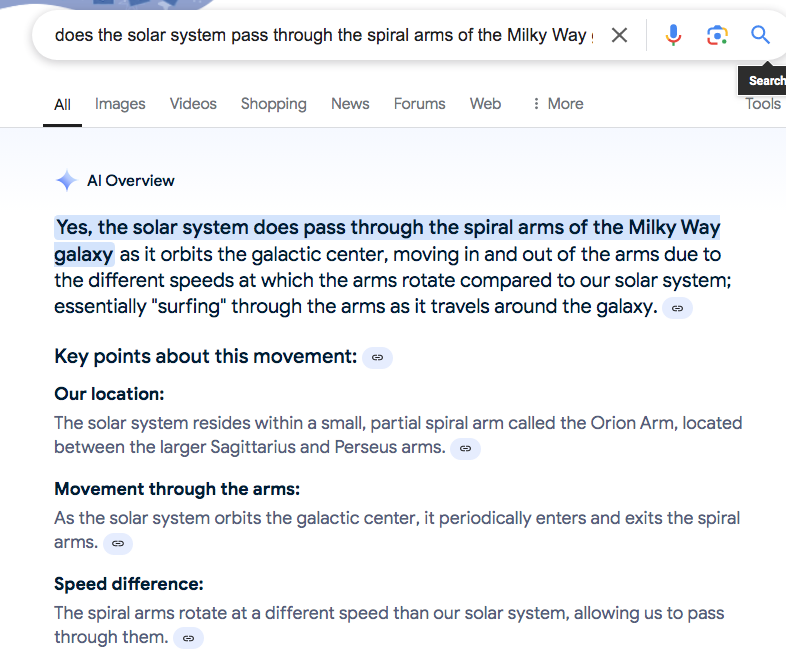
Task: Select the Forums tab
Action: pos(419,104)
